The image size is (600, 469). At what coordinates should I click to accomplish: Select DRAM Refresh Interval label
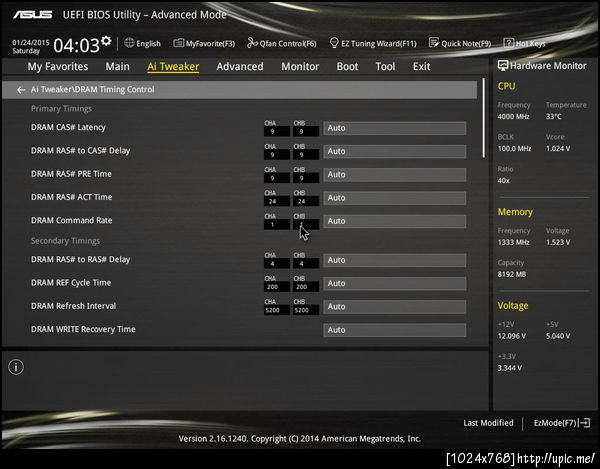coord(73,306)
